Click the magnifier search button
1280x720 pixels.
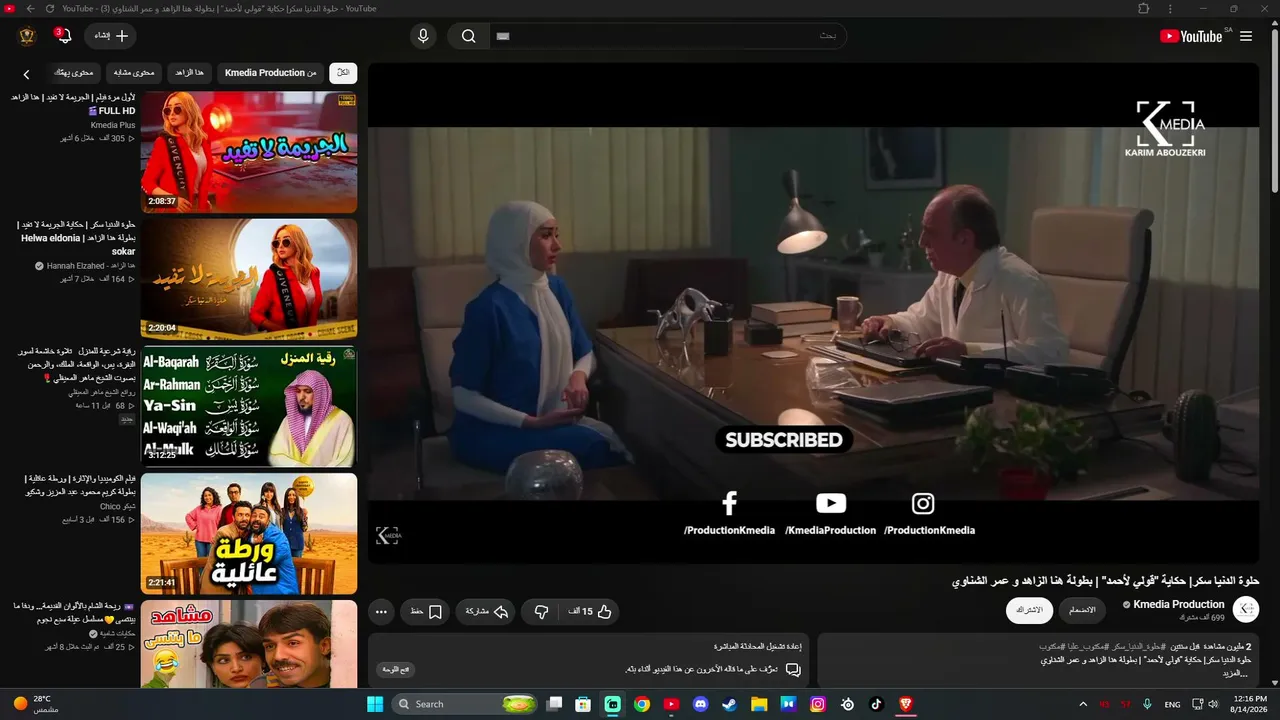(x=468, y=36)
